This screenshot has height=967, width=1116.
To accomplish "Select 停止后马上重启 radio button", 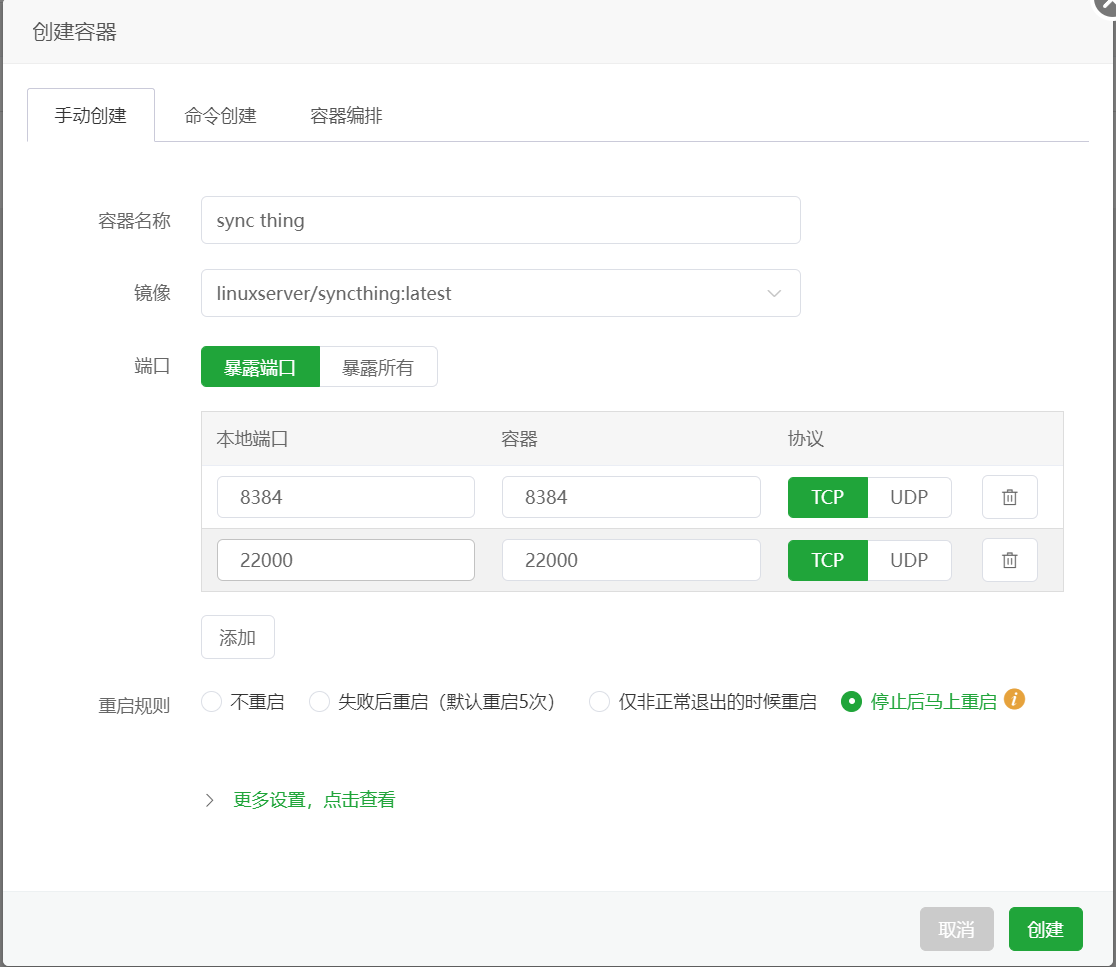I will (851, 702).
